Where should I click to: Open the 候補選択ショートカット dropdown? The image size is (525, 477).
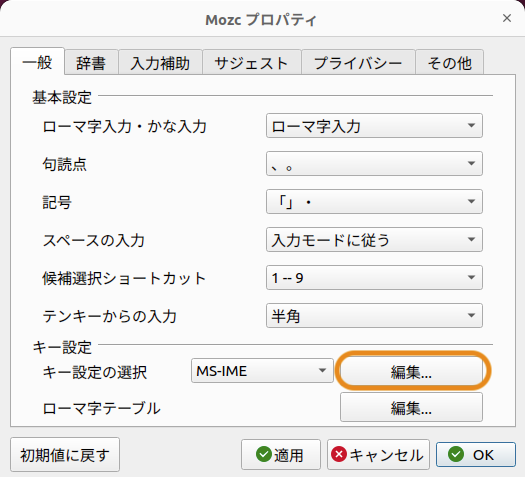tap(374, 277)
